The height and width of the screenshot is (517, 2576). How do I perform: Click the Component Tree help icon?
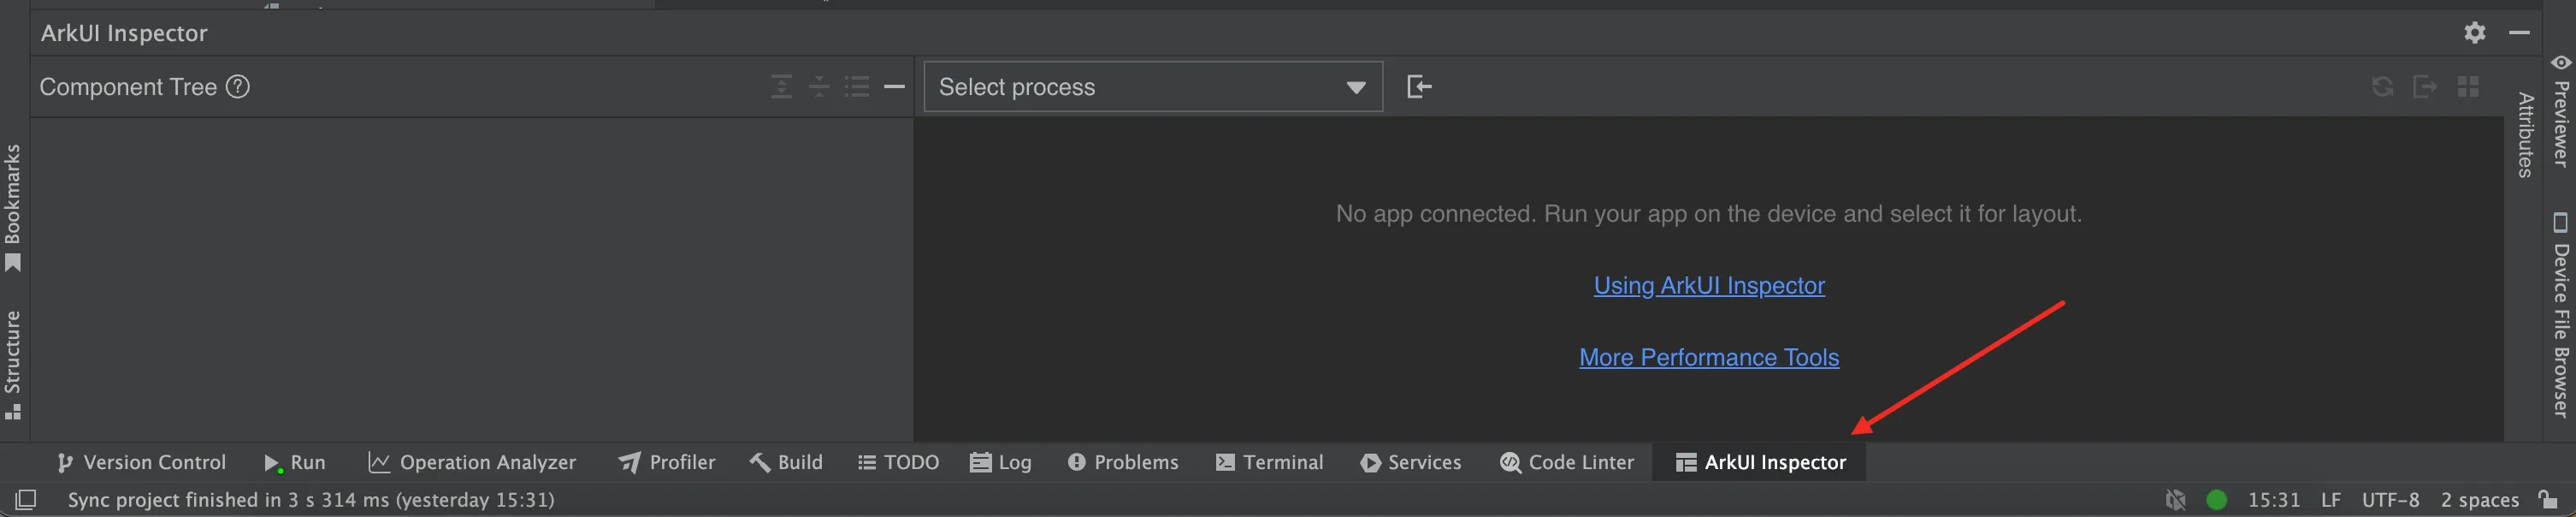pos(238,87)
